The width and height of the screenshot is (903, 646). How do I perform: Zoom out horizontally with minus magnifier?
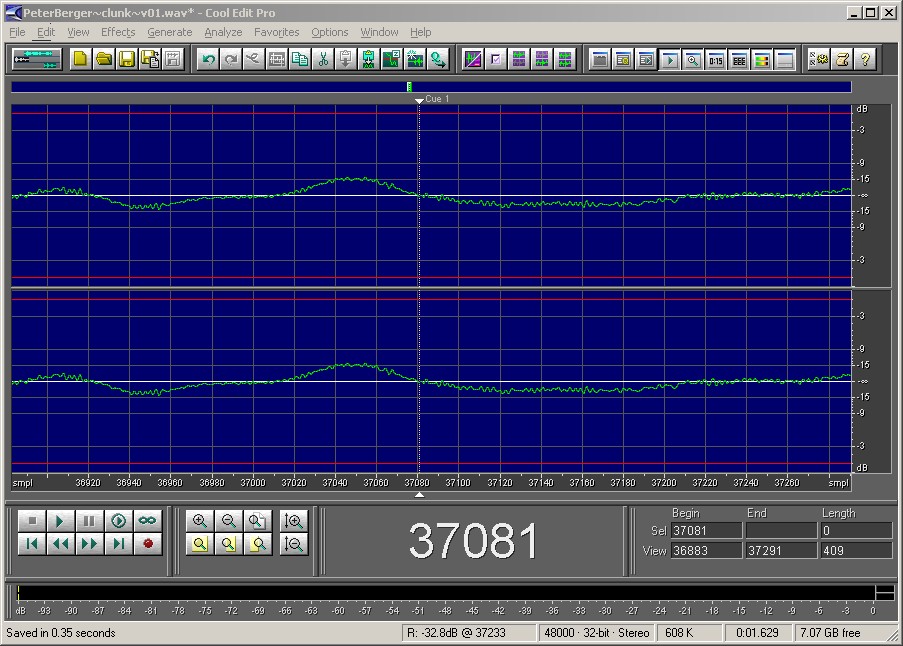(229, 521)
